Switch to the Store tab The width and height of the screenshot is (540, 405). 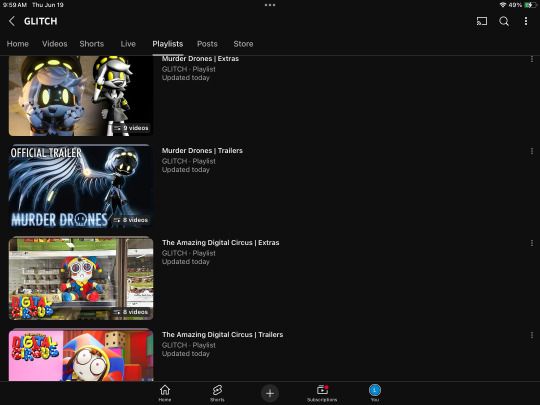[243, 44]
